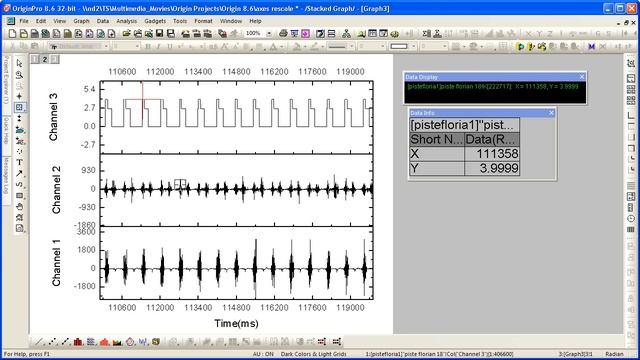Open the Tools menu
This screenshot has width=640, height=360.
(180, 21)
